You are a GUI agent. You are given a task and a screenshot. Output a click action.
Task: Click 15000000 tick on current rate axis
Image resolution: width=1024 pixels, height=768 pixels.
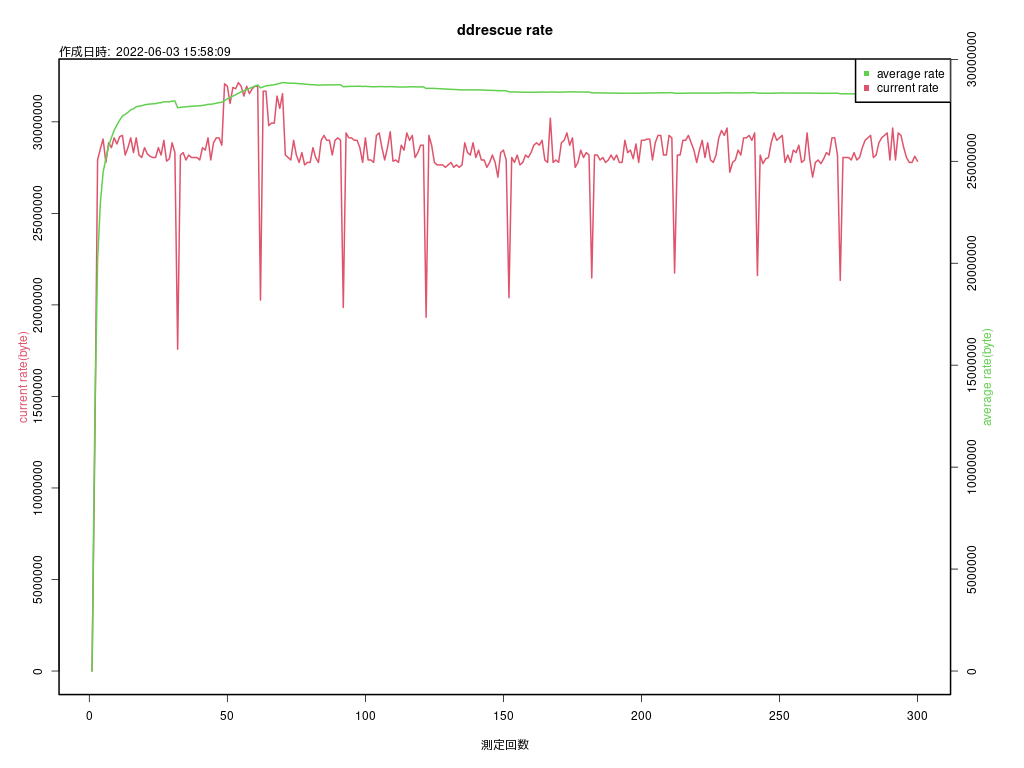pyautogui.click(x=37, y=396)
